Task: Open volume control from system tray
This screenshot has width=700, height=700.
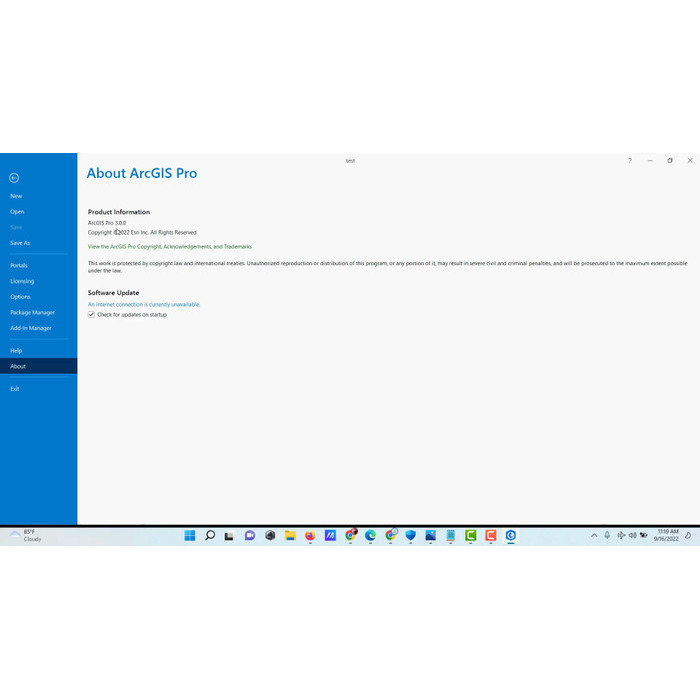Action: (x=633, y=535)
